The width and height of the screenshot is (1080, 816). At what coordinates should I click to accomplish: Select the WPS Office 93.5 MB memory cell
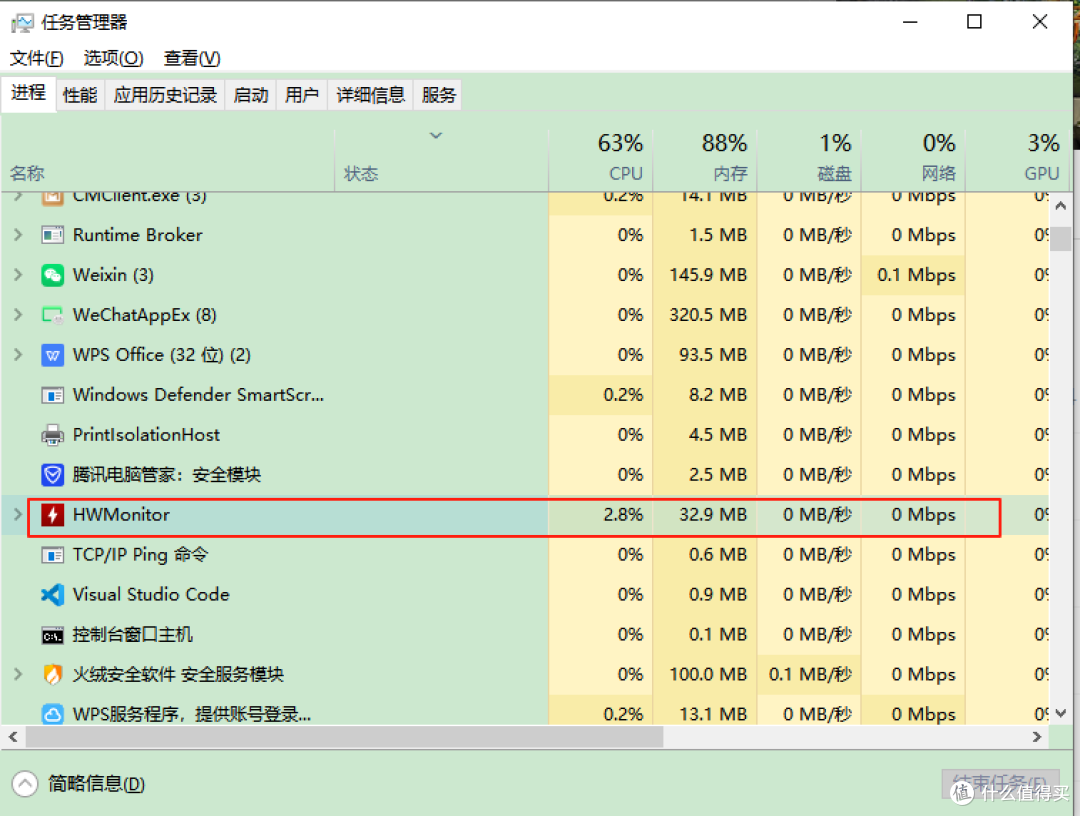pos(705,355)
